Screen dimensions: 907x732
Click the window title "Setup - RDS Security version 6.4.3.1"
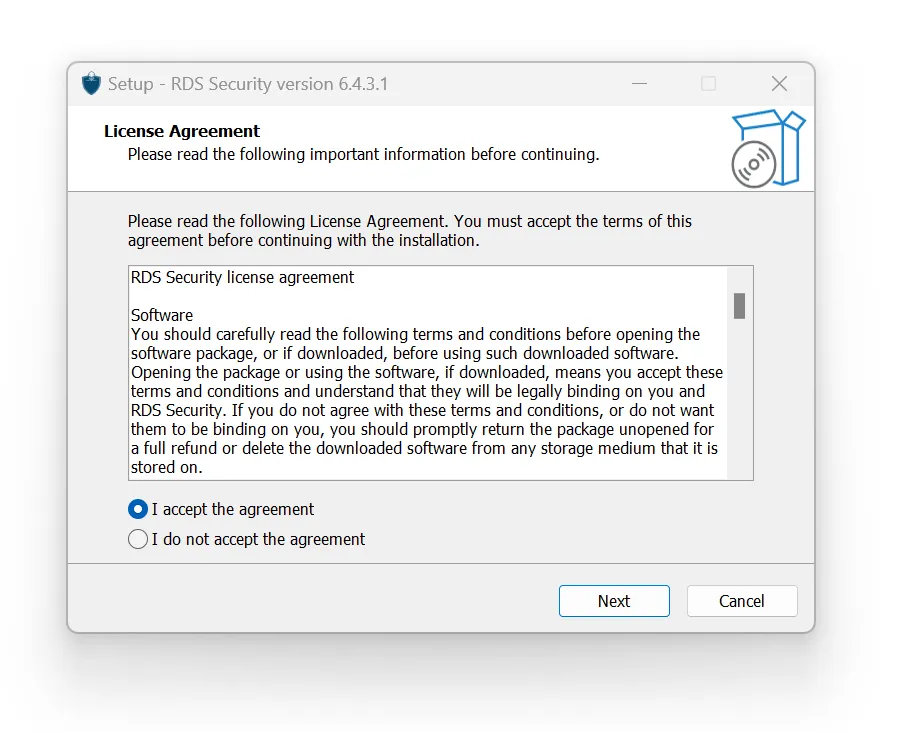(248, 84)
